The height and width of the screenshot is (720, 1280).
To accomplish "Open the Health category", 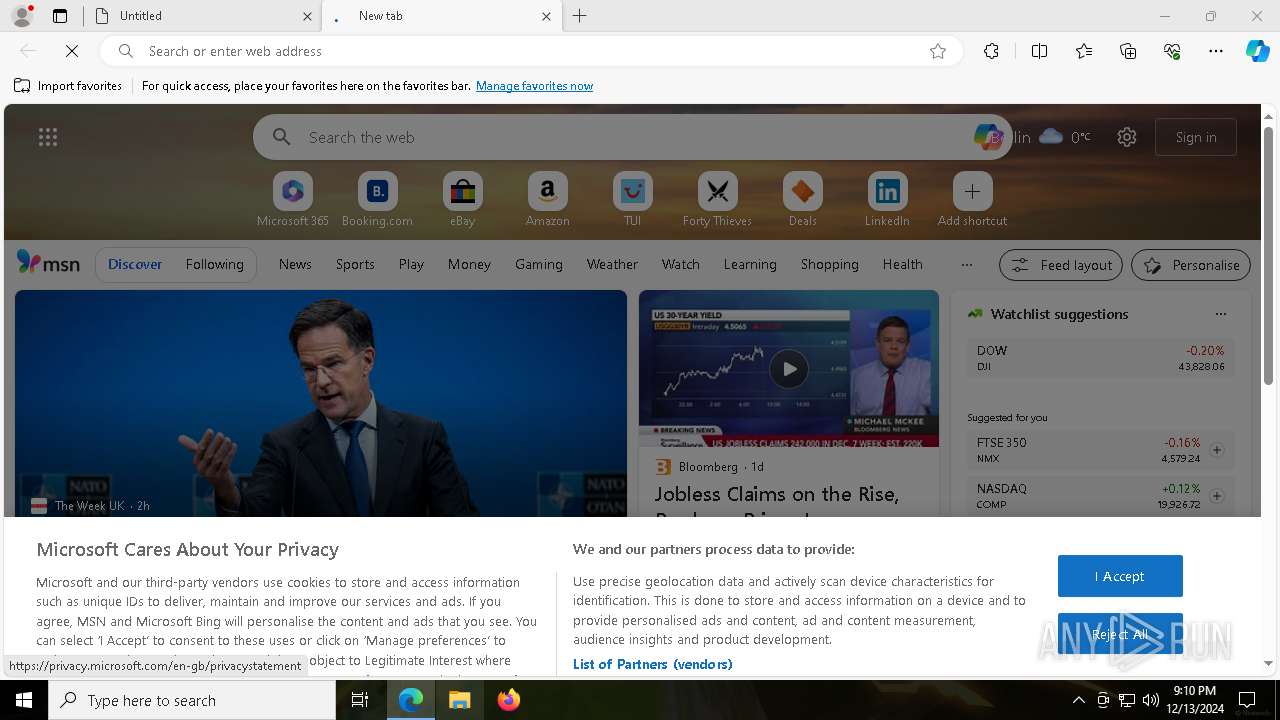I will tap(902, 264).
